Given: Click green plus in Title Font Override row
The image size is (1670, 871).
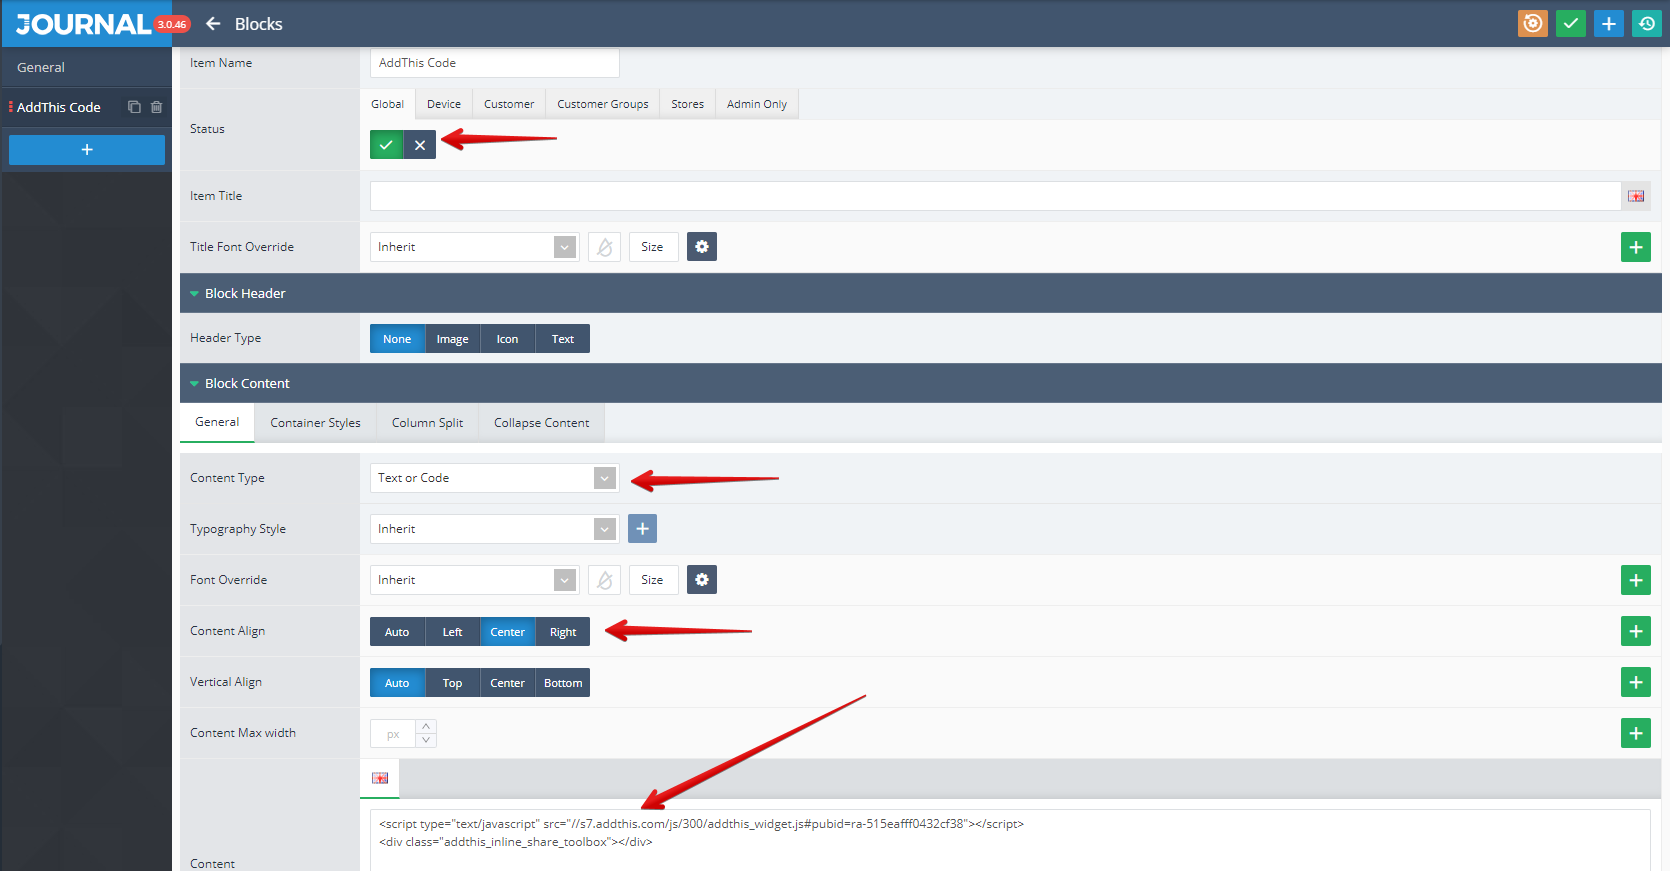Looking at the screenshot, I should [x=1636, y=247].
